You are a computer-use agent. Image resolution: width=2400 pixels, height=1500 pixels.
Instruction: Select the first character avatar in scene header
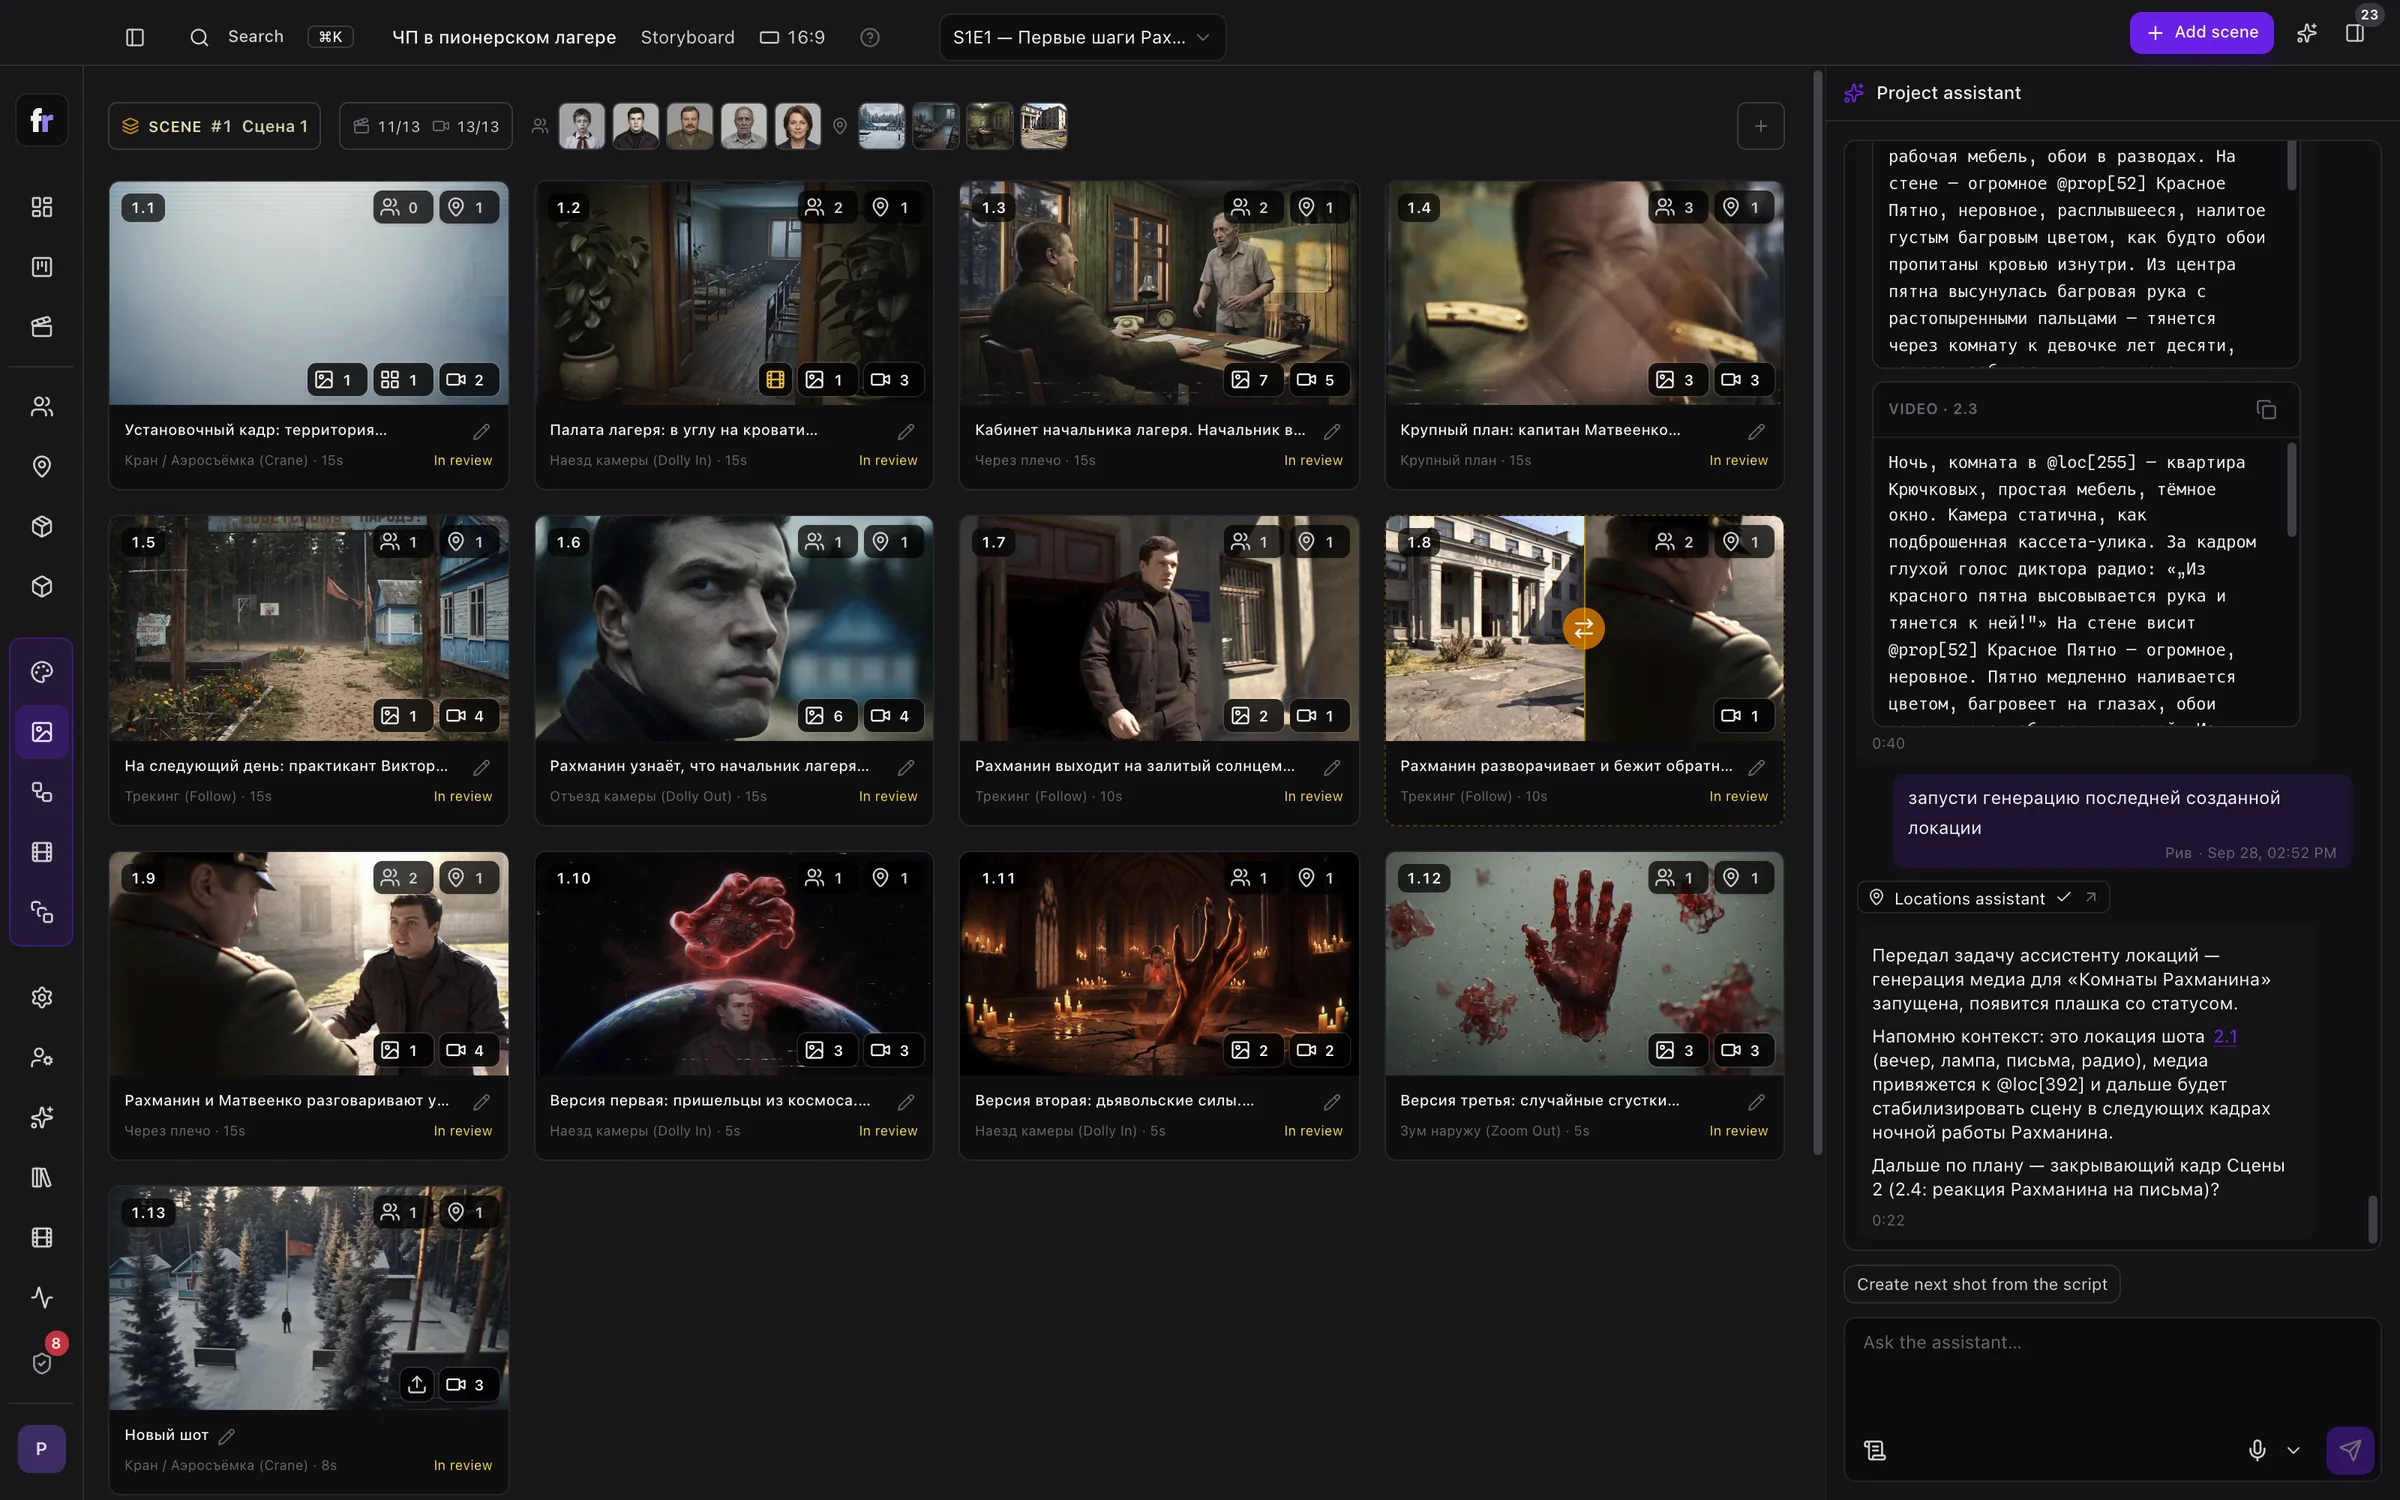coord(581,126)
